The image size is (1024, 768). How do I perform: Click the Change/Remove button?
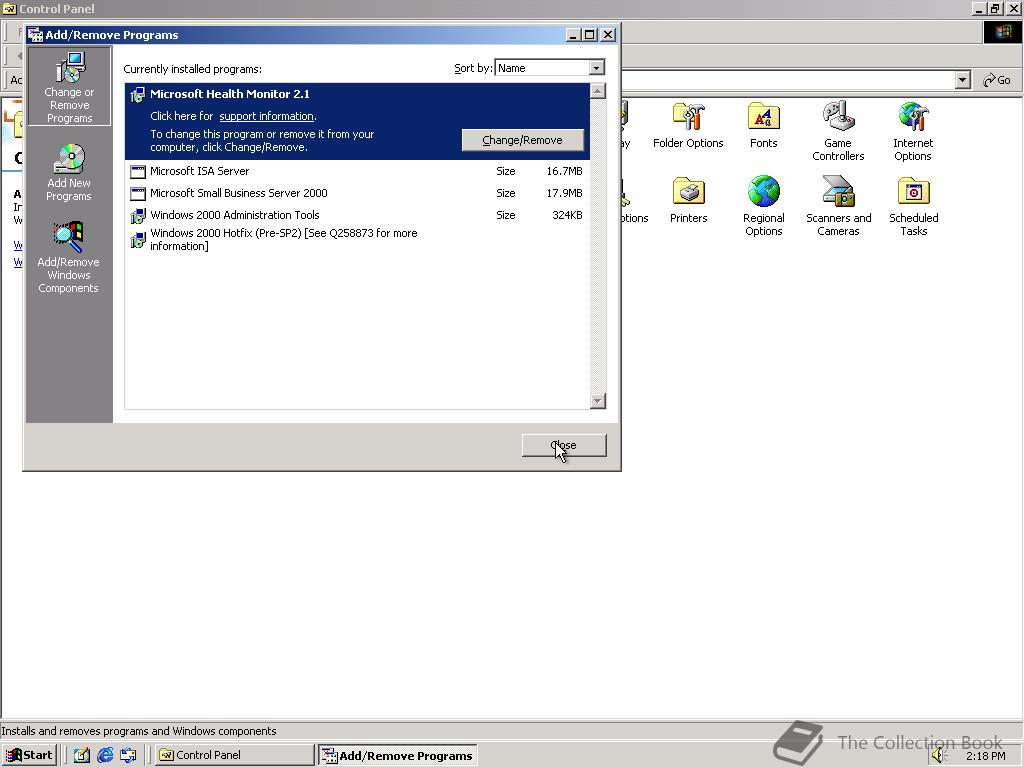522,140
